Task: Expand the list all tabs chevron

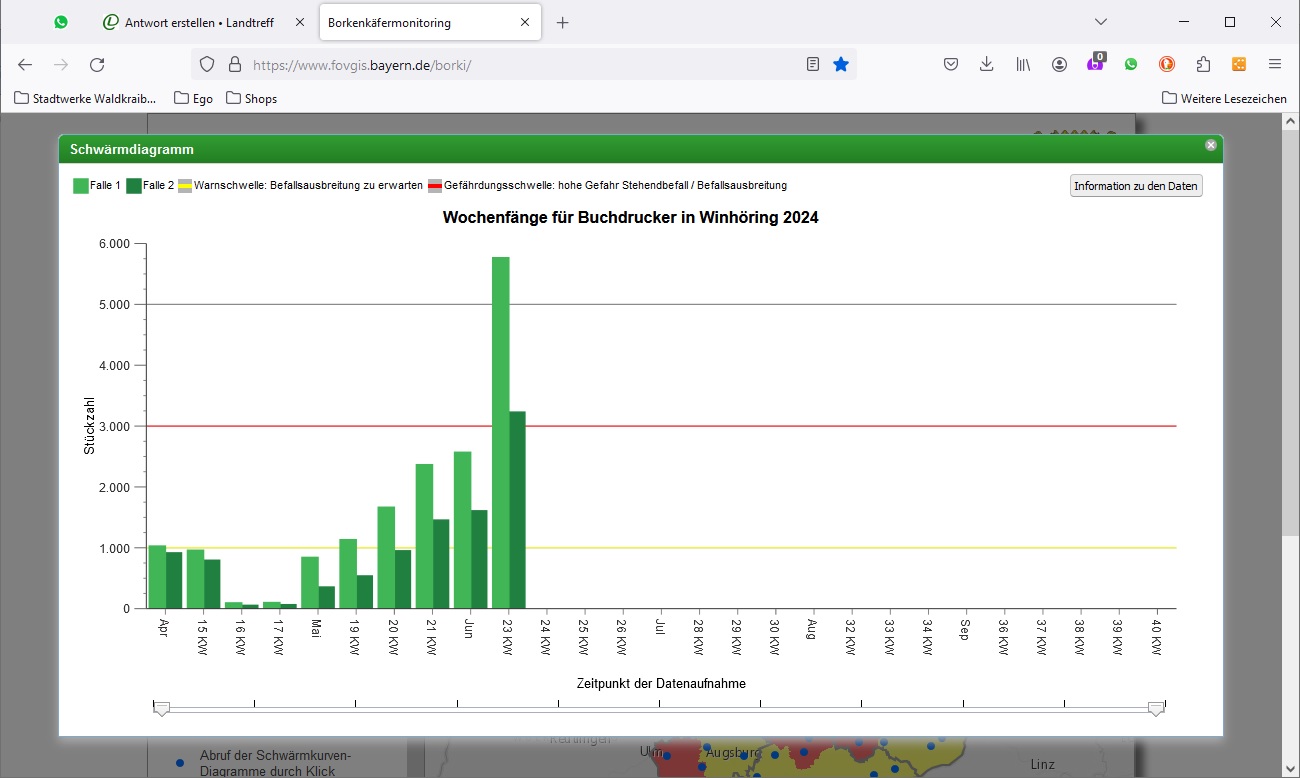Action: pos(1101,22)
